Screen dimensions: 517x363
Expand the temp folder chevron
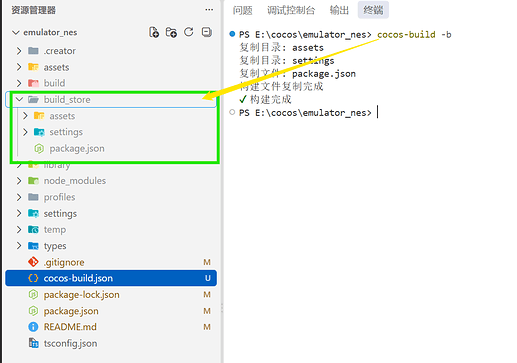pyautogui.click(x=19, y=229)
